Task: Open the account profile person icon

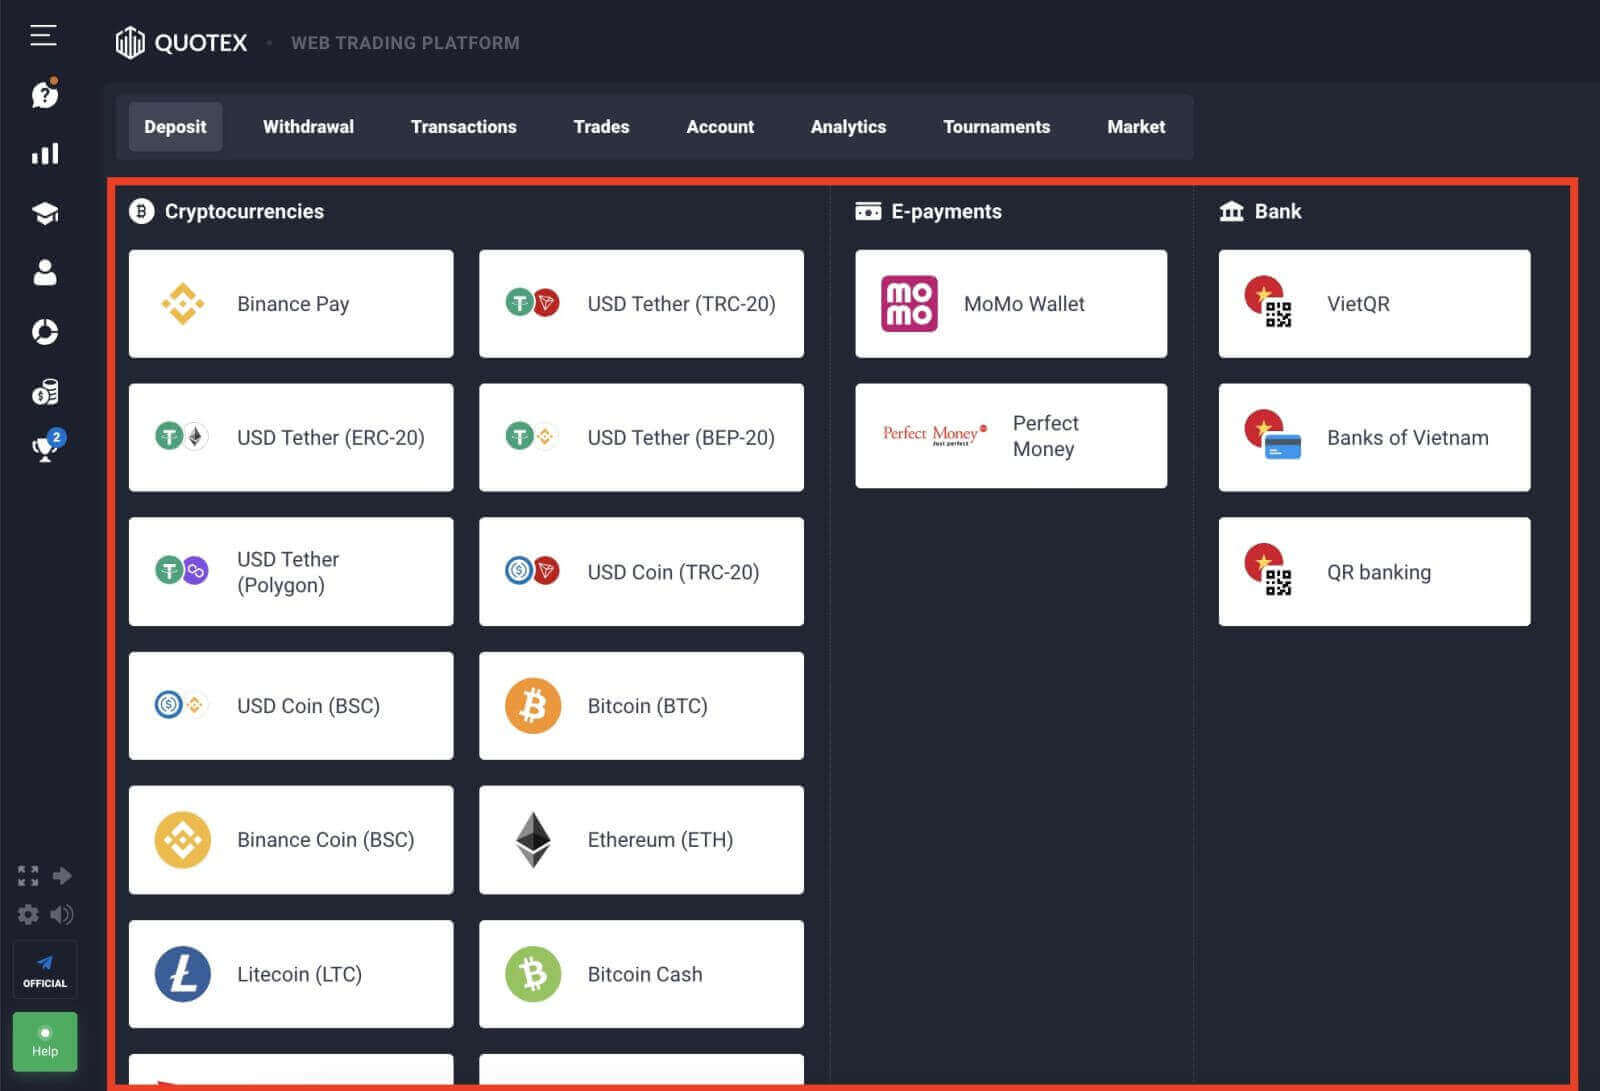Action: click(44, 273)
